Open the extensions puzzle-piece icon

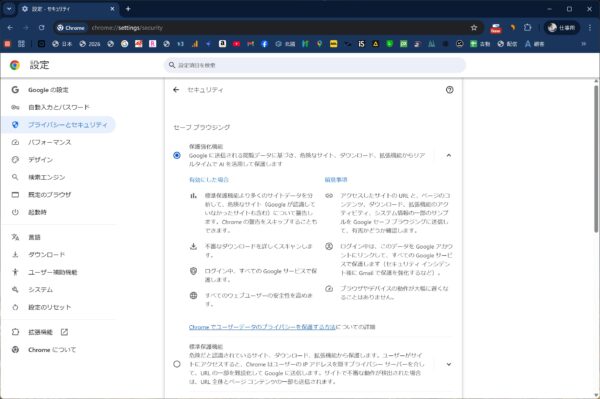click(528, 28)
